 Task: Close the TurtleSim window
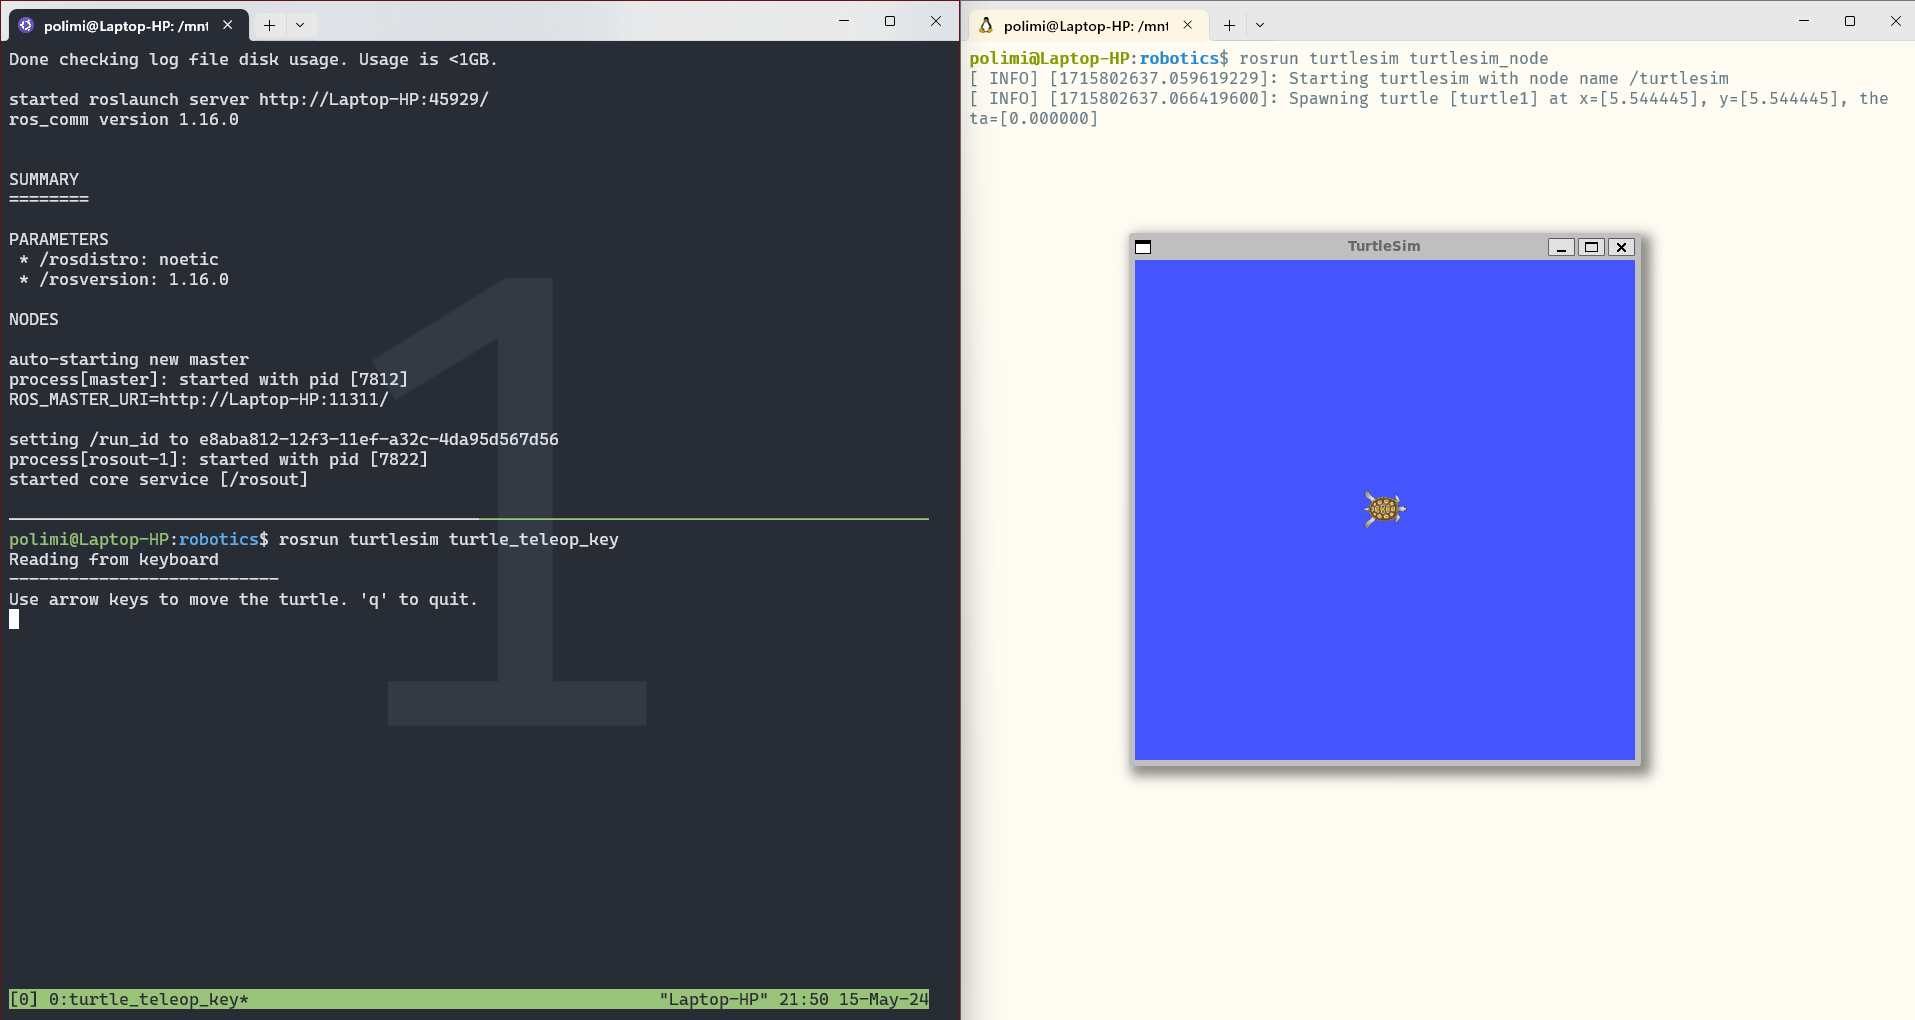click(x=1621, y=247)
